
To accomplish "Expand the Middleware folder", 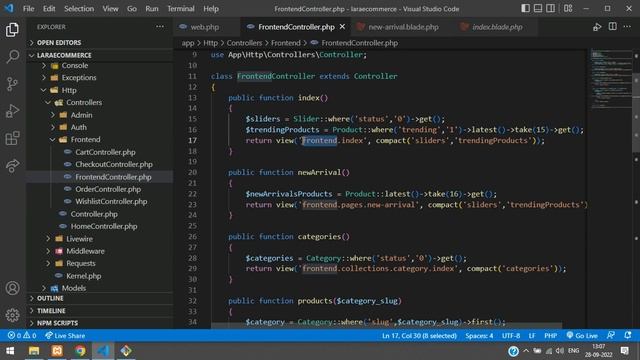I will pos(85,251).
